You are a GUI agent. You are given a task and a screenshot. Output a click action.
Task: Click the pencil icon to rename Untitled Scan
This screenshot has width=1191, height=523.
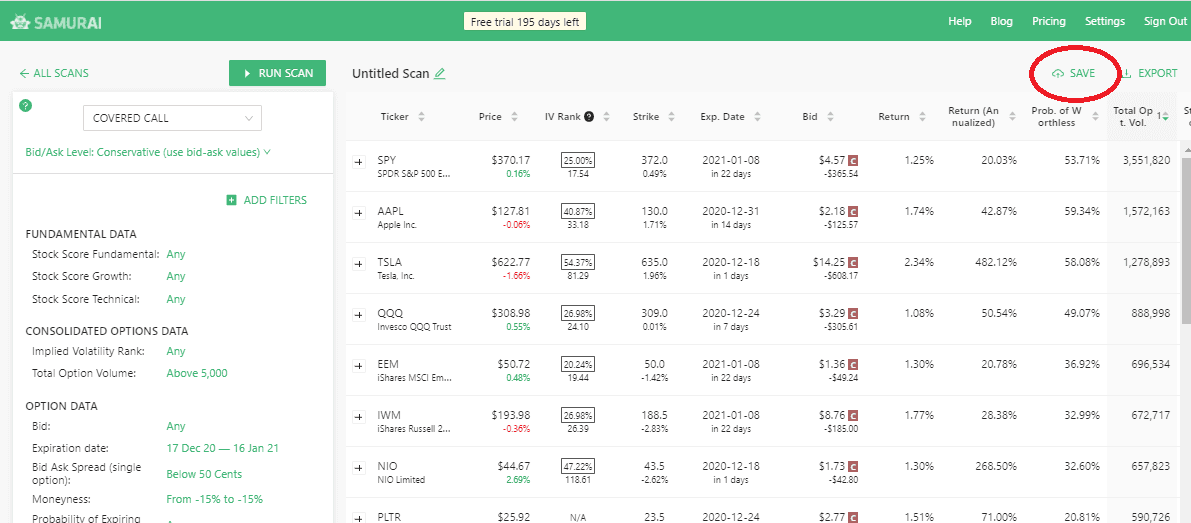click(440, 74)
